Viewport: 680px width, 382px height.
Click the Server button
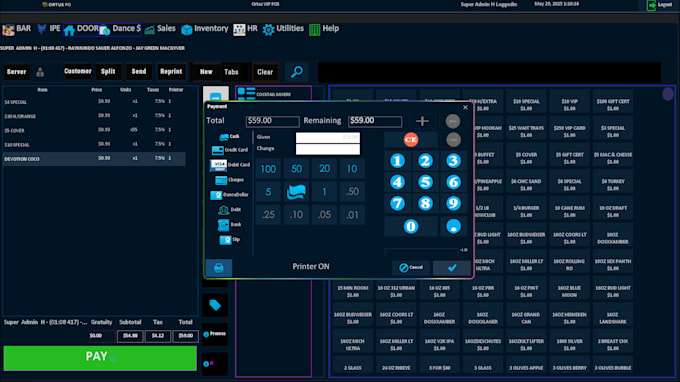pos(16,72)
